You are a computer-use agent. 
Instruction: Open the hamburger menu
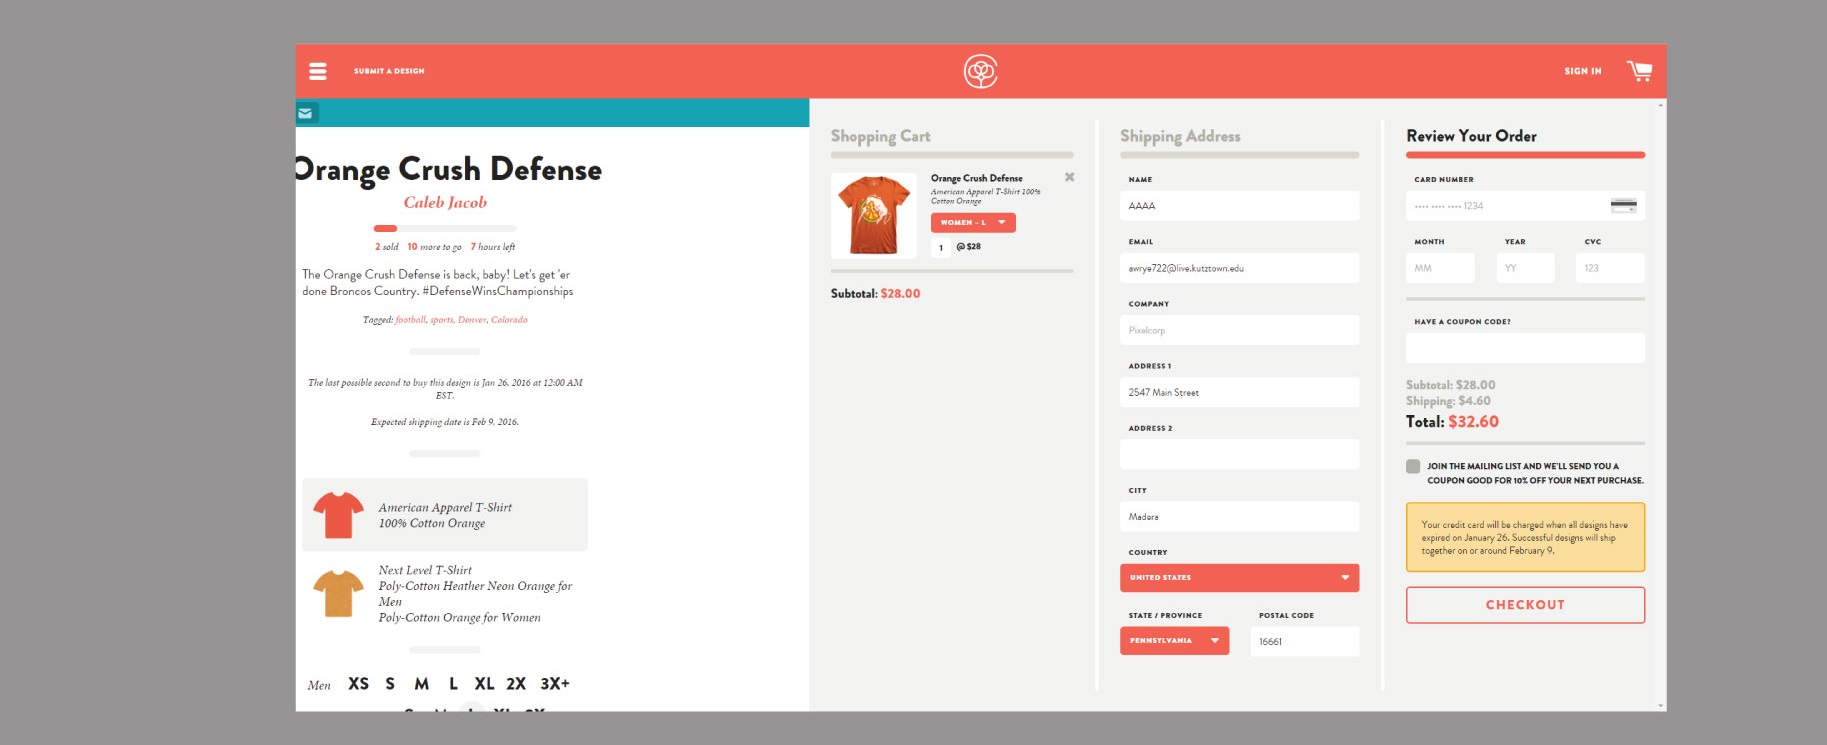click(x=318, y=71)
